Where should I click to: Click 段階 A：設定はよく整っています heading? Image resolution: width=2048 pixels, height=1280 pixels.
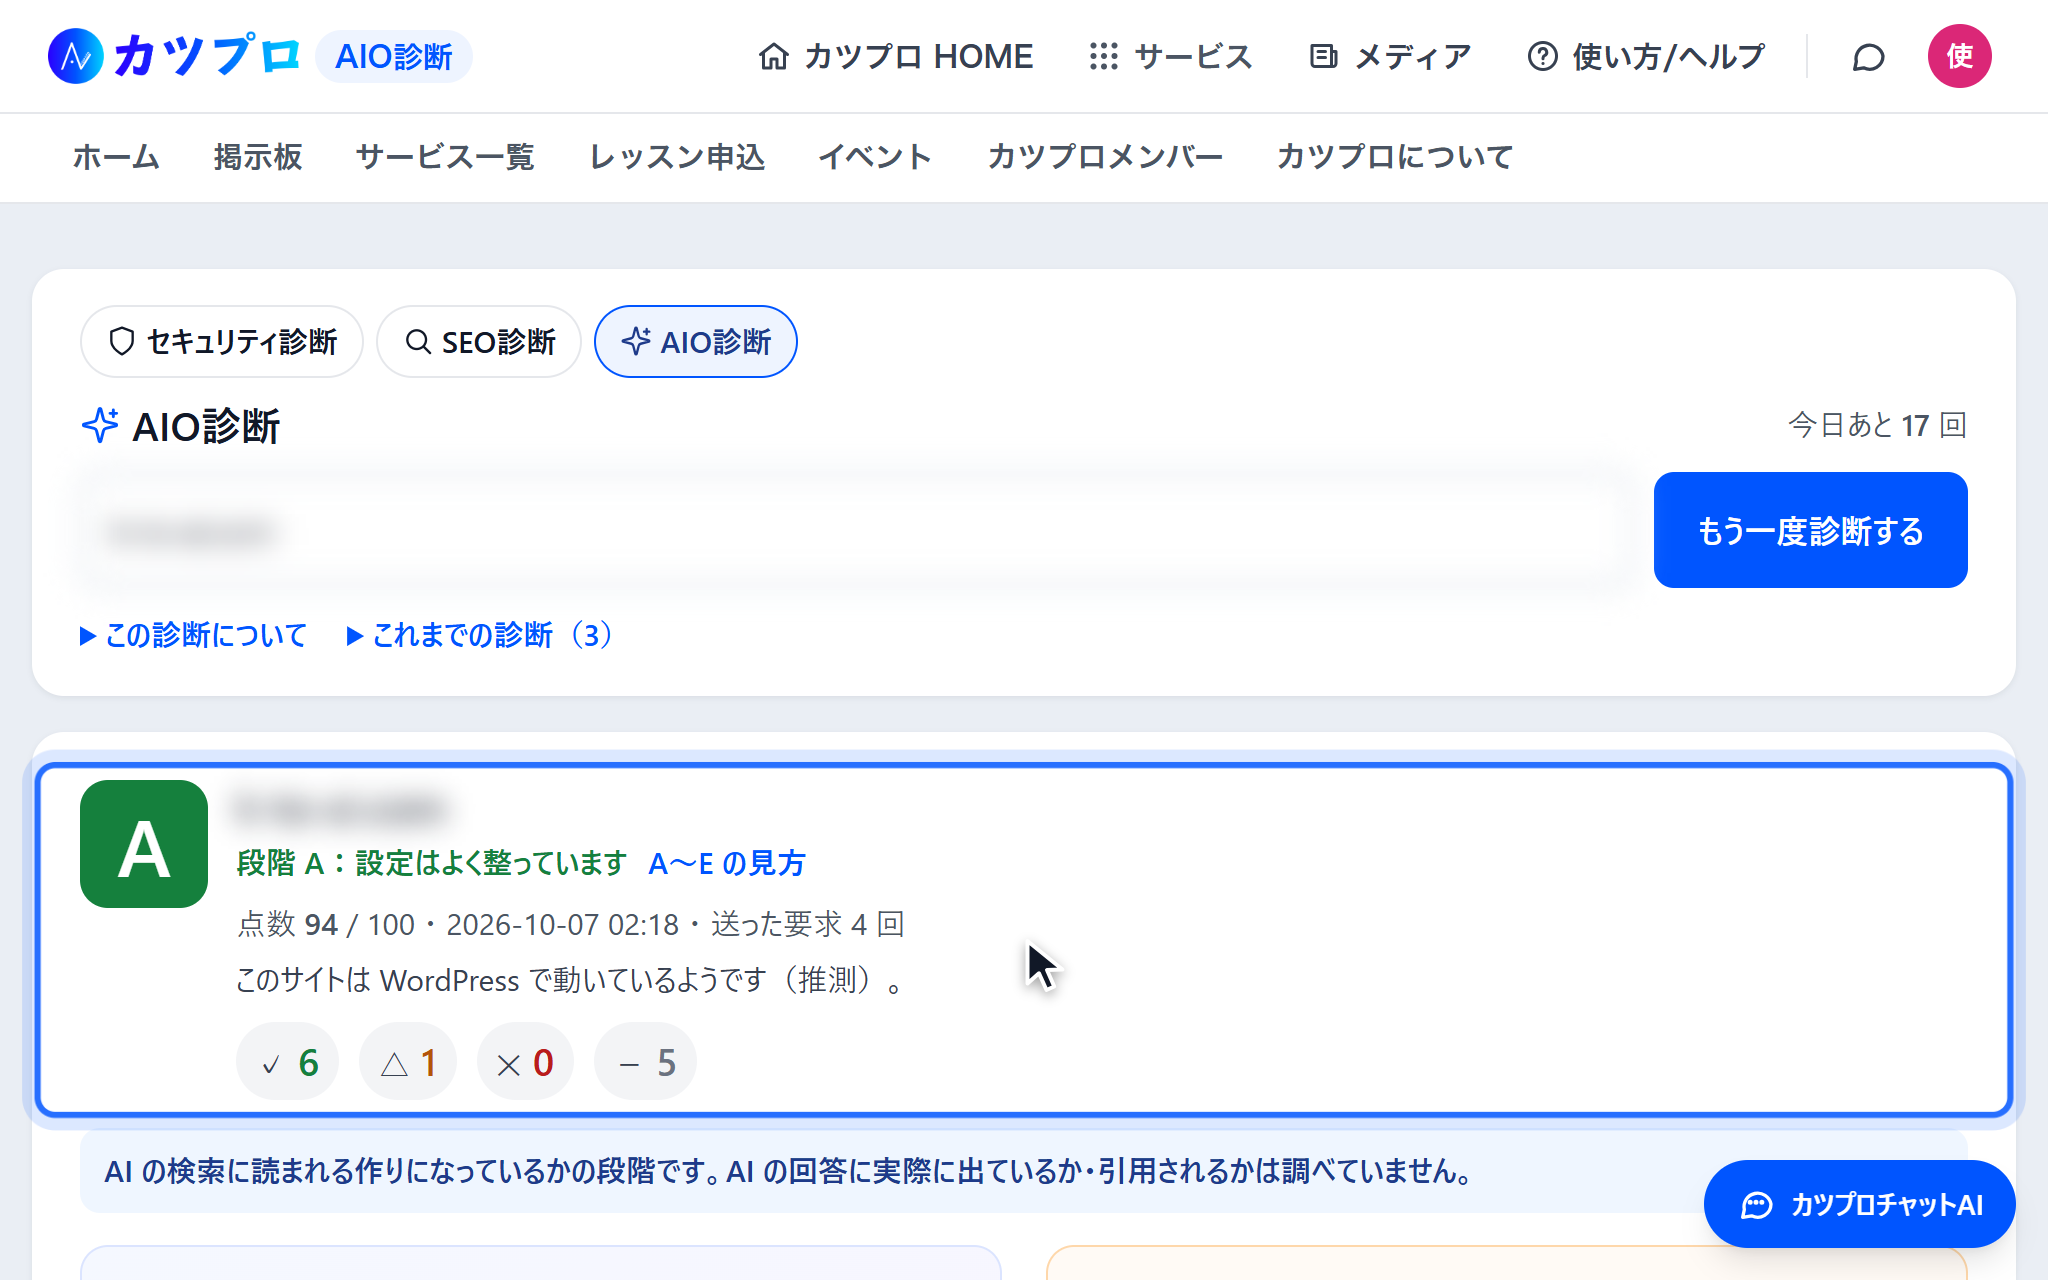[x=432, y=863]
